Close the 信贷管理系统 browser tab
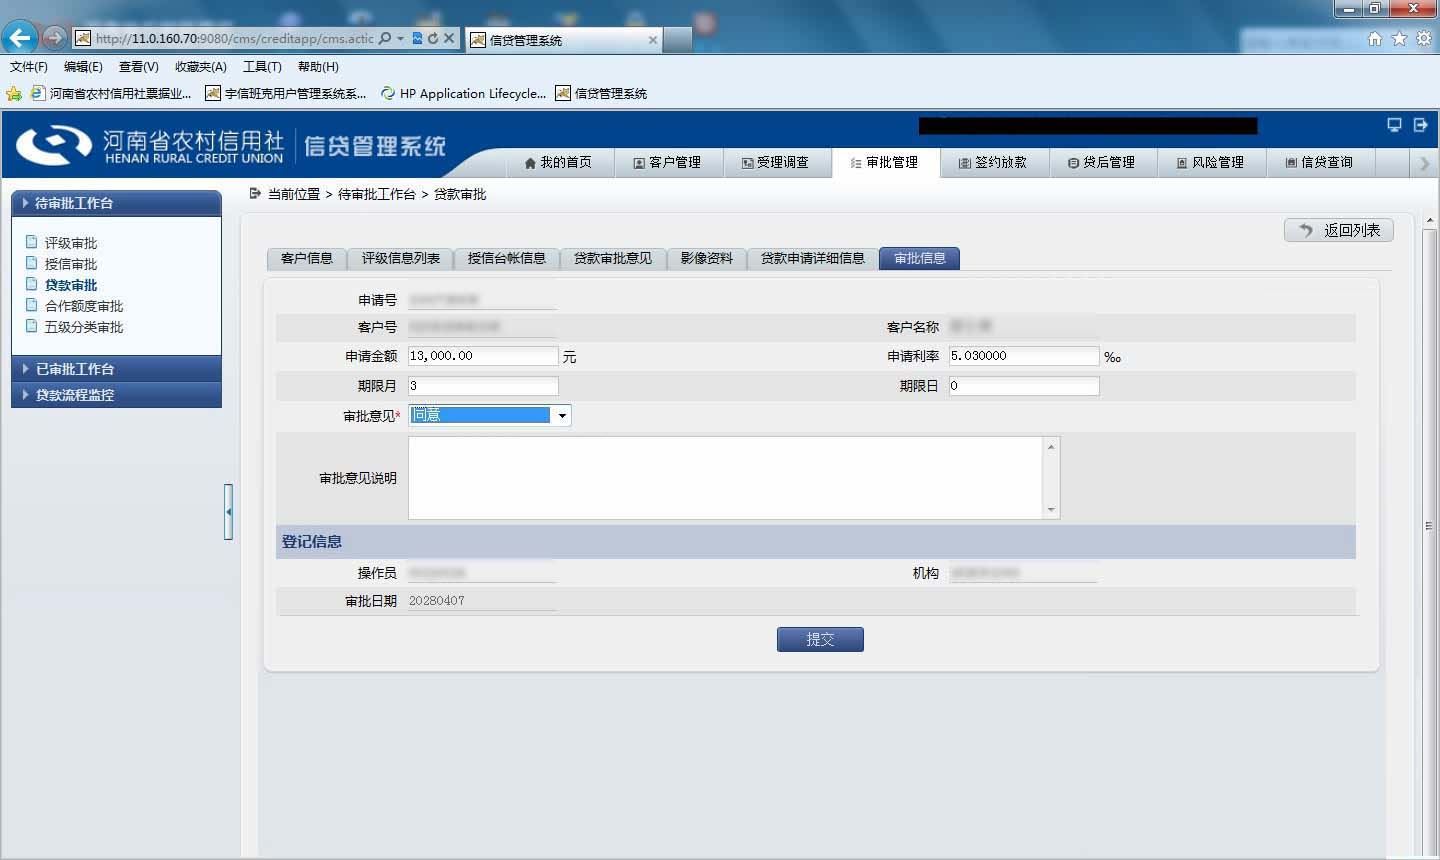Viewport: 1440px width, 860px height. [x=653, y=40]
